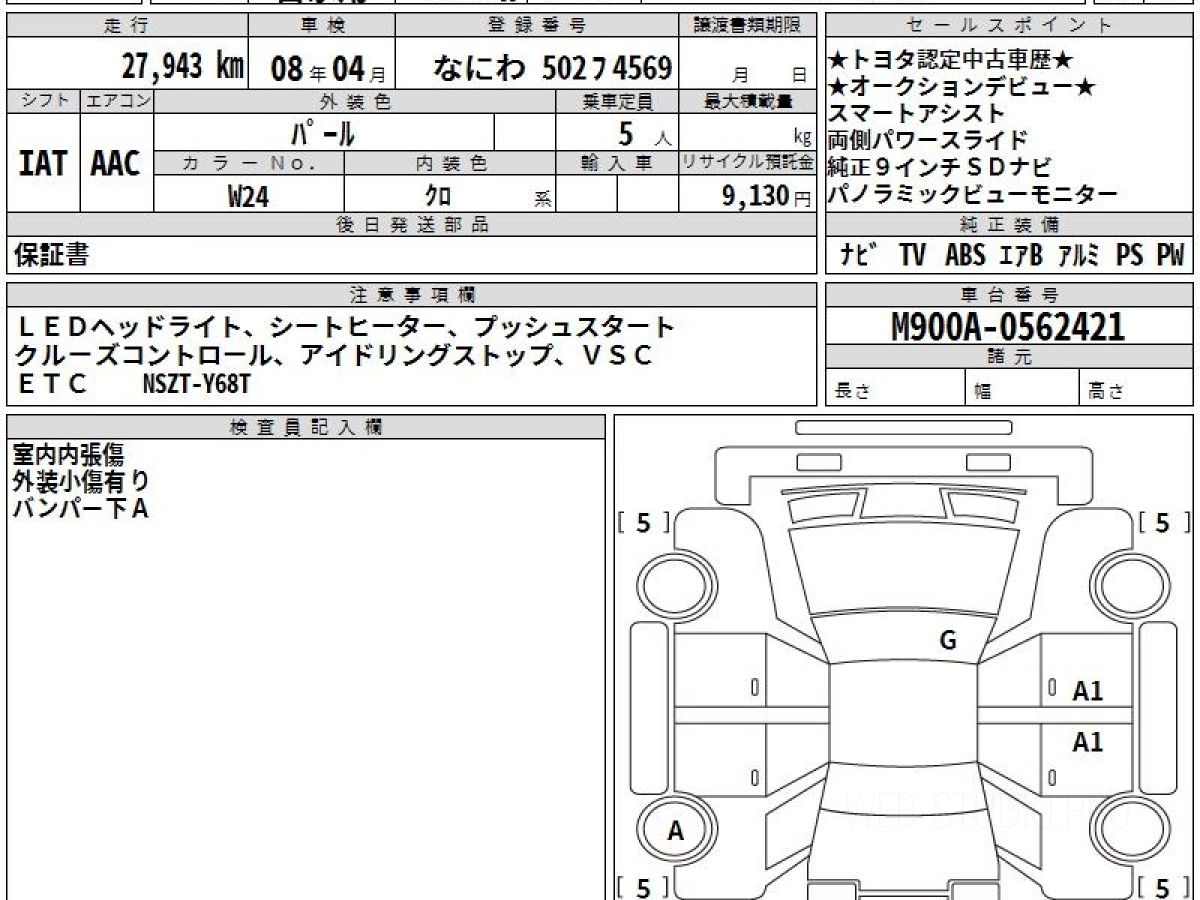Click the パノラミックビューモニター line
The image size is (1200, 900).
pyautogui.click(x=973, y=195)
